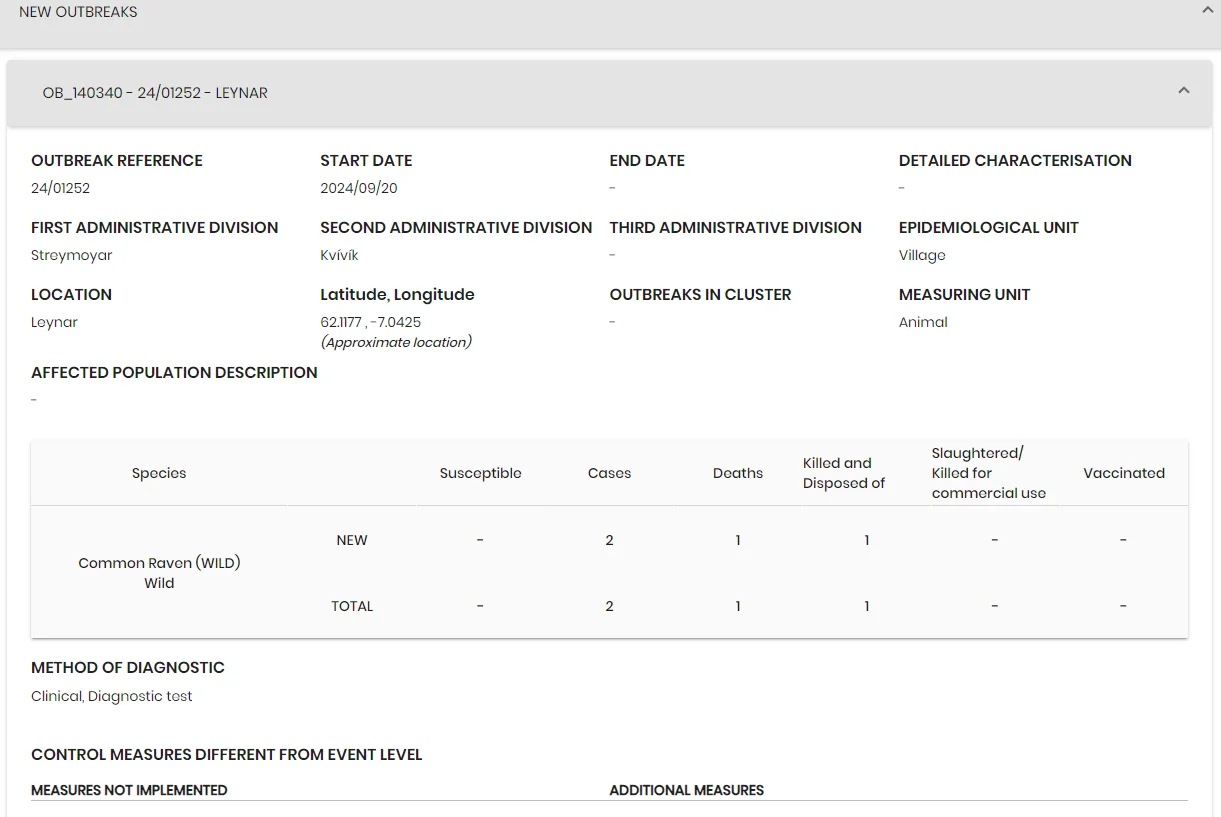Click the Slaughtered/Killed for commercial use header
The width and height of the screenshot is (1221, 817).
pos(989,473)
